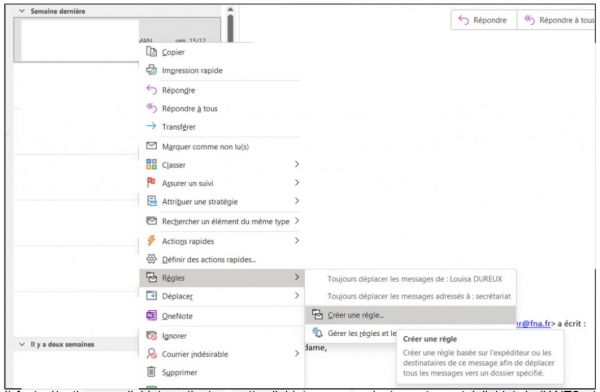The image size is (600, 392).
Task: Select the OneNote menu entry
Action: coord(222,316)
